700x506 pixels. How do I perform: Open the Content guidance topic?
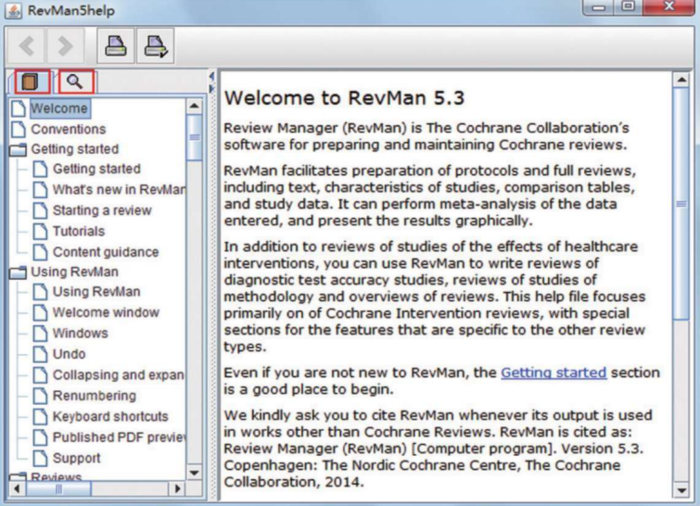(x=106, y=252)
